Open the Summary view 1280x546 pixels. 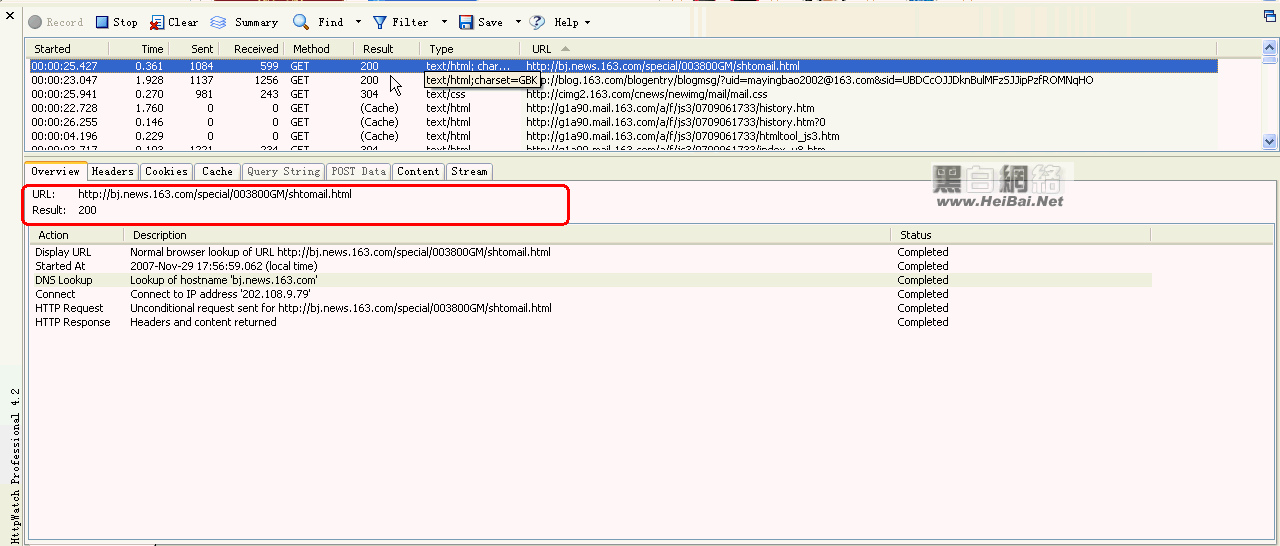pos(244,22)
